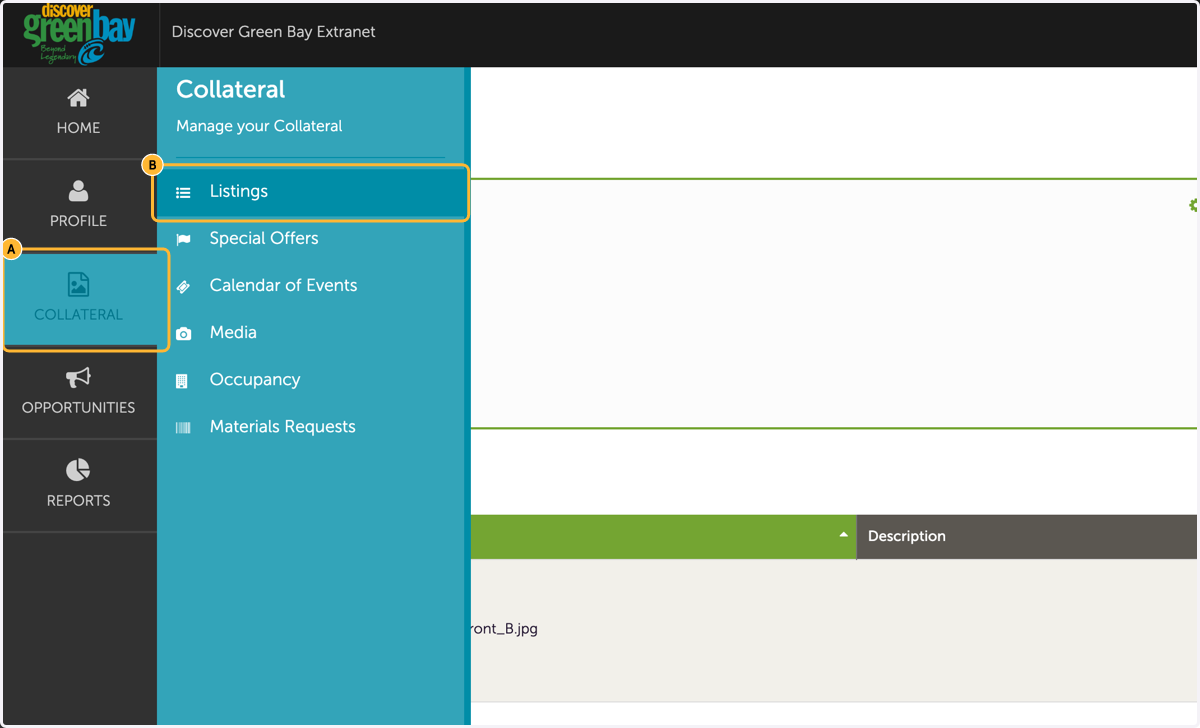Click the Reports pie chart icon

pos(78,470)
